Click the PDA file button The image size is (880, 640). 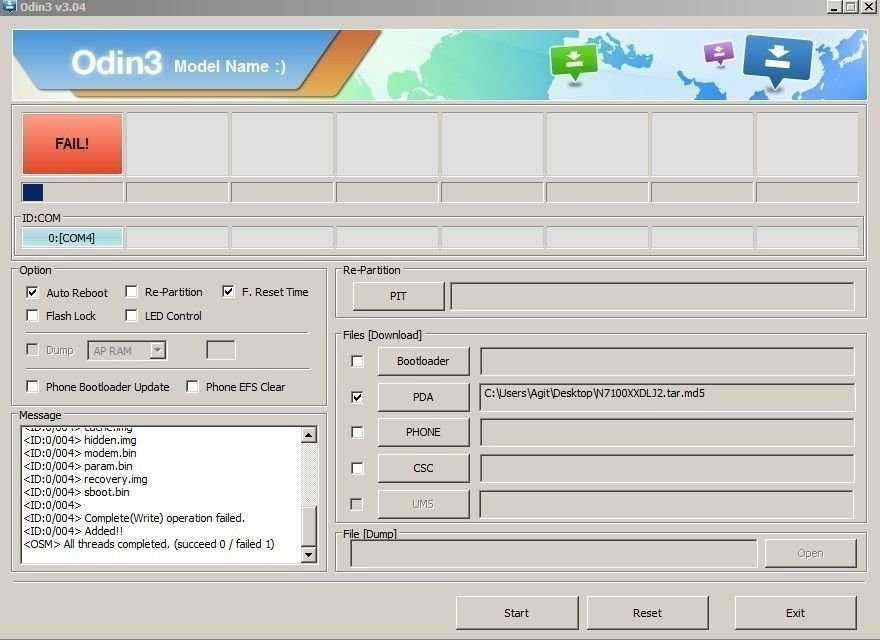[x=423, y=397]
